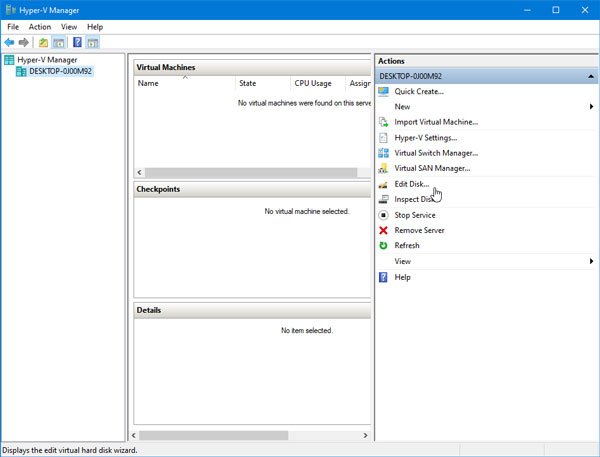Open the Help menu in menu bar
This screenshot has height=457, width=600.
[95, 27]
